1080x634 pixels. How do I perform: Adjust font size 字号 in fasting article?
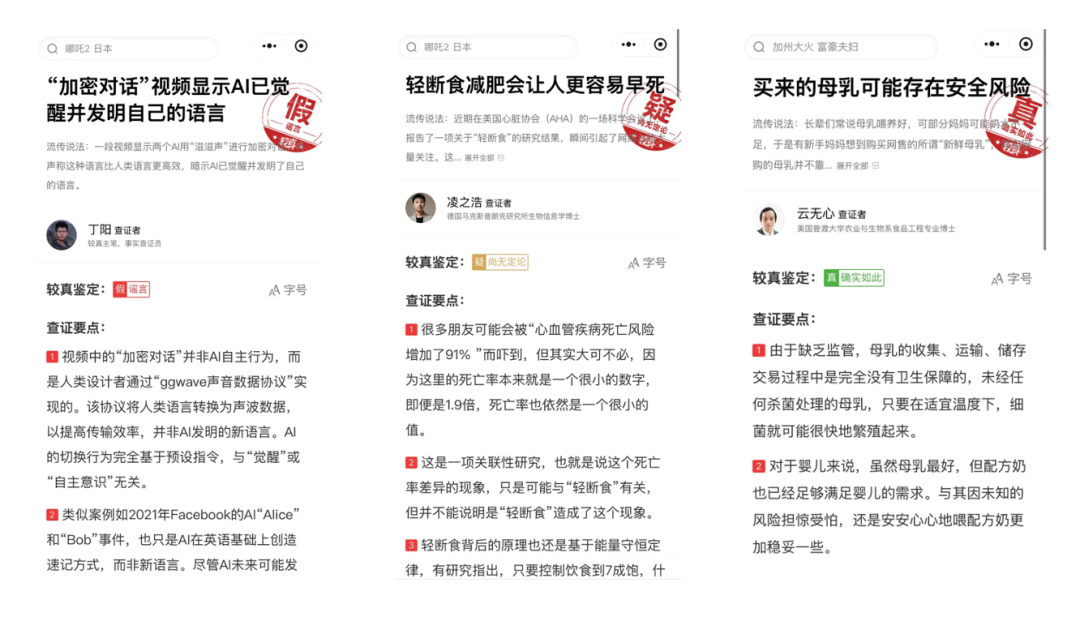(647, 263)
